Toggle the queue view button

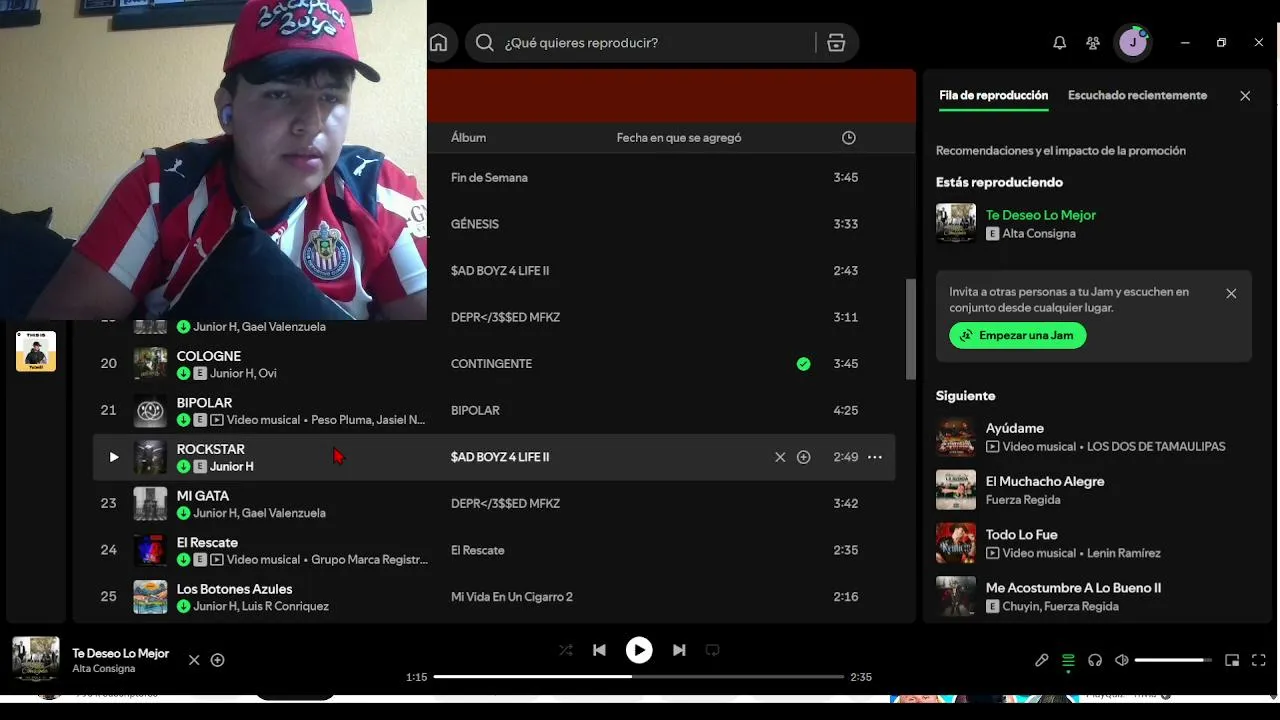tap(1068, 660)
